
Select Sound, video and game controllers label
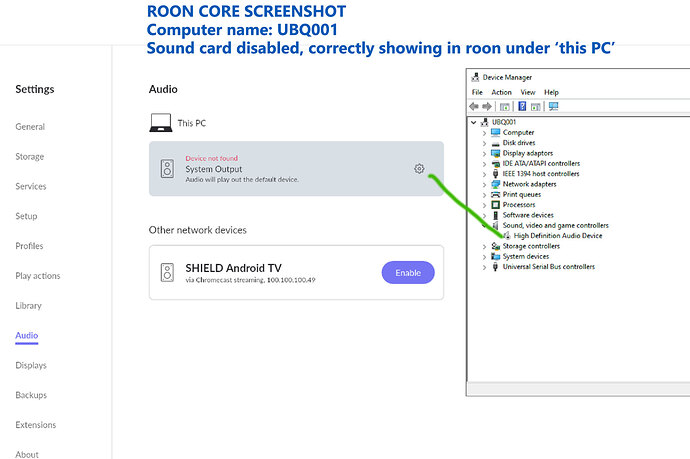(x=555, y=225)
